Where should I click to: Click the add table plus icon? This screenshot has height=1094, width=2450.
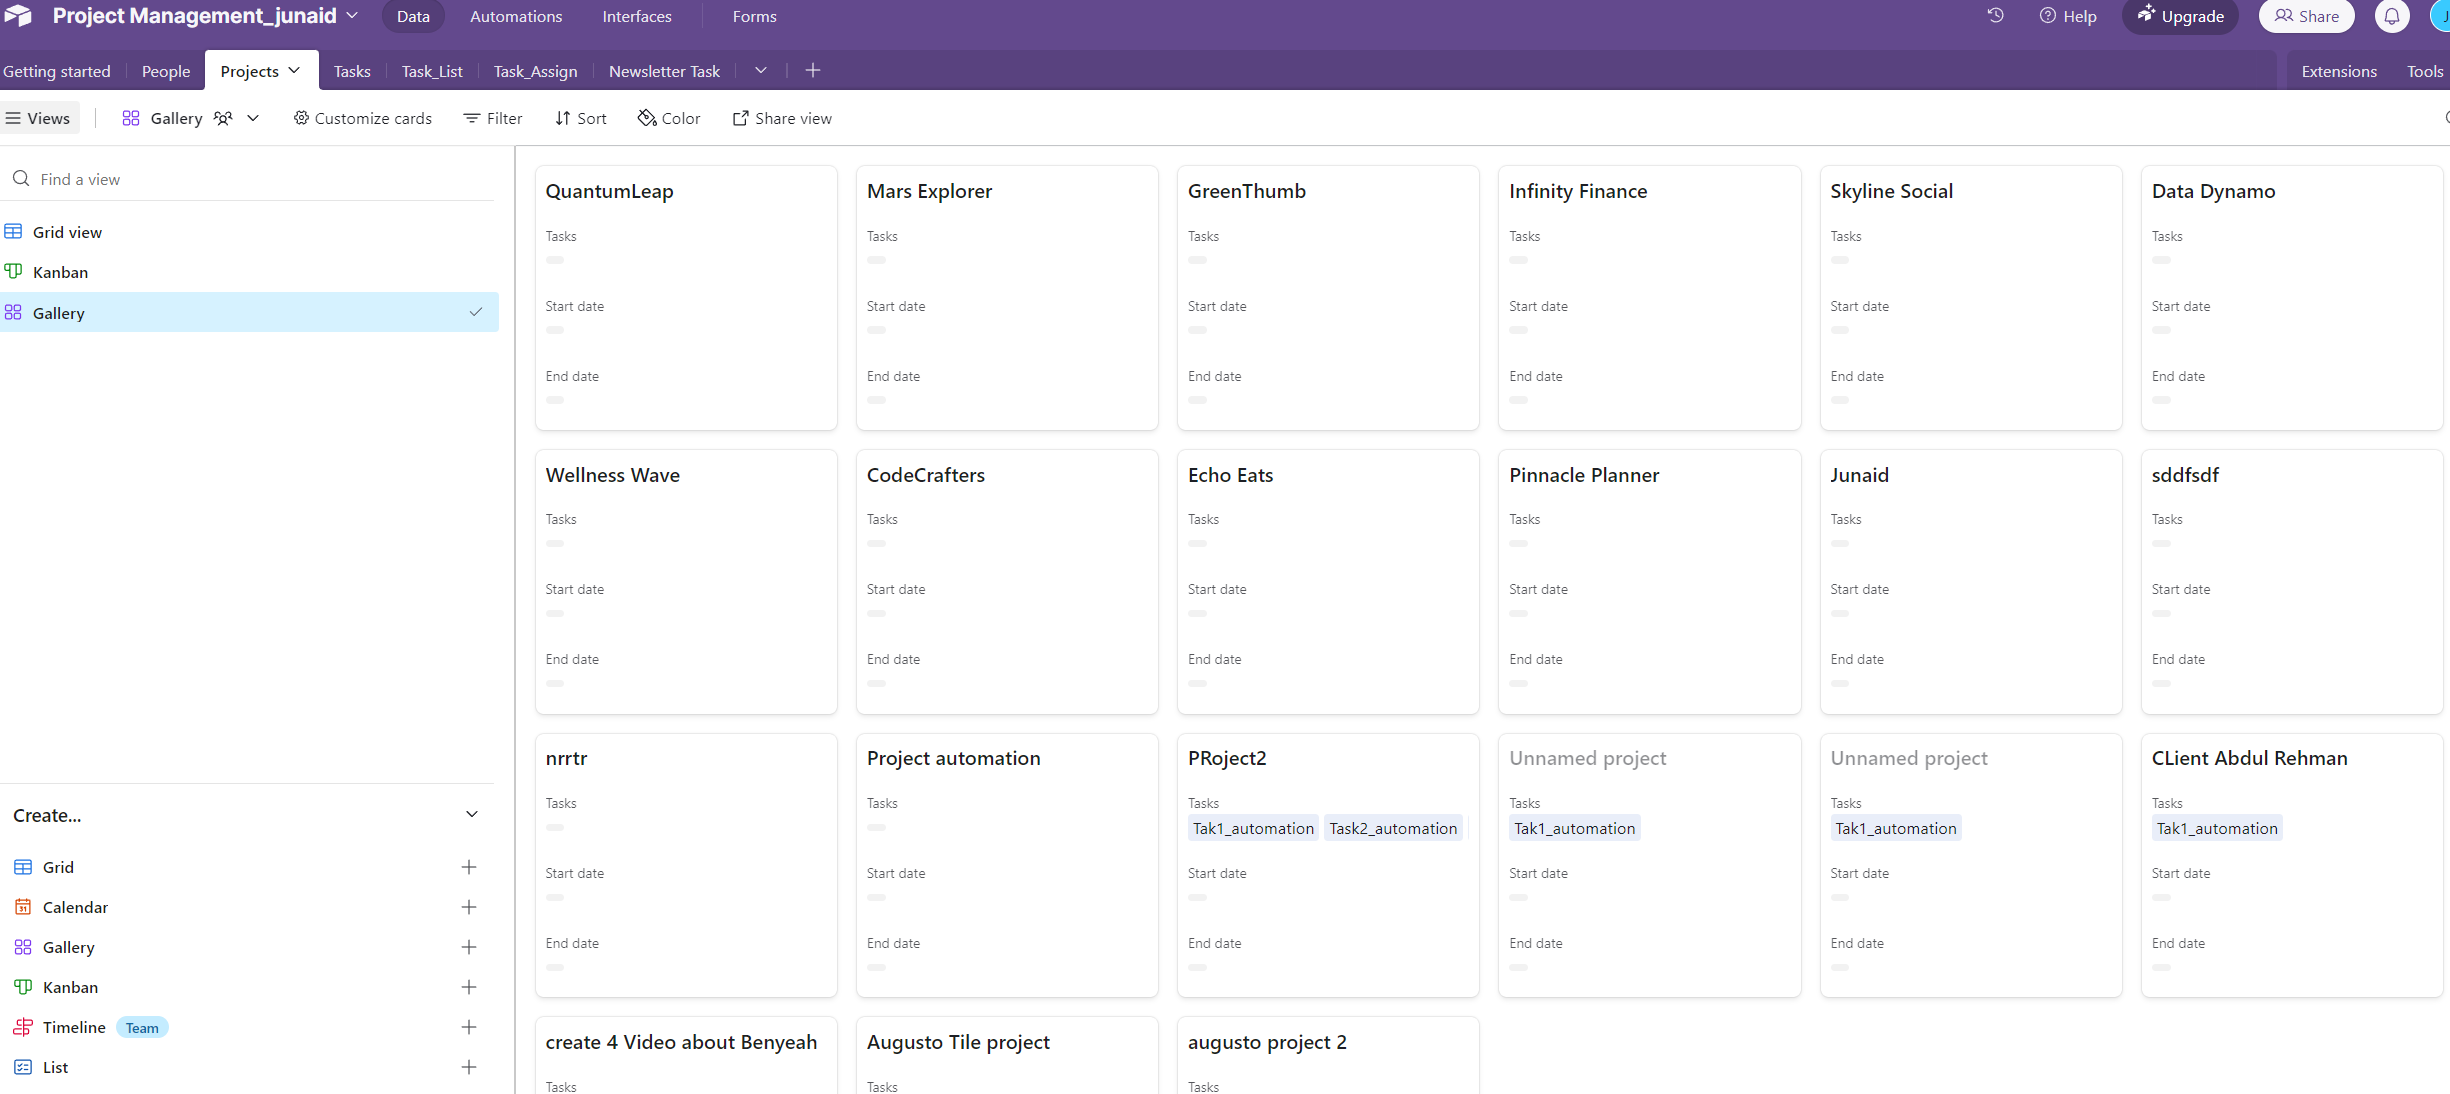813,70
